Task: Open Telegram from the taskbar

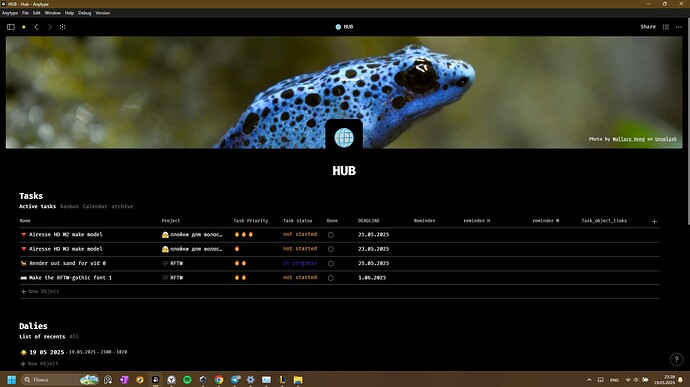Action: pos(235,380)
